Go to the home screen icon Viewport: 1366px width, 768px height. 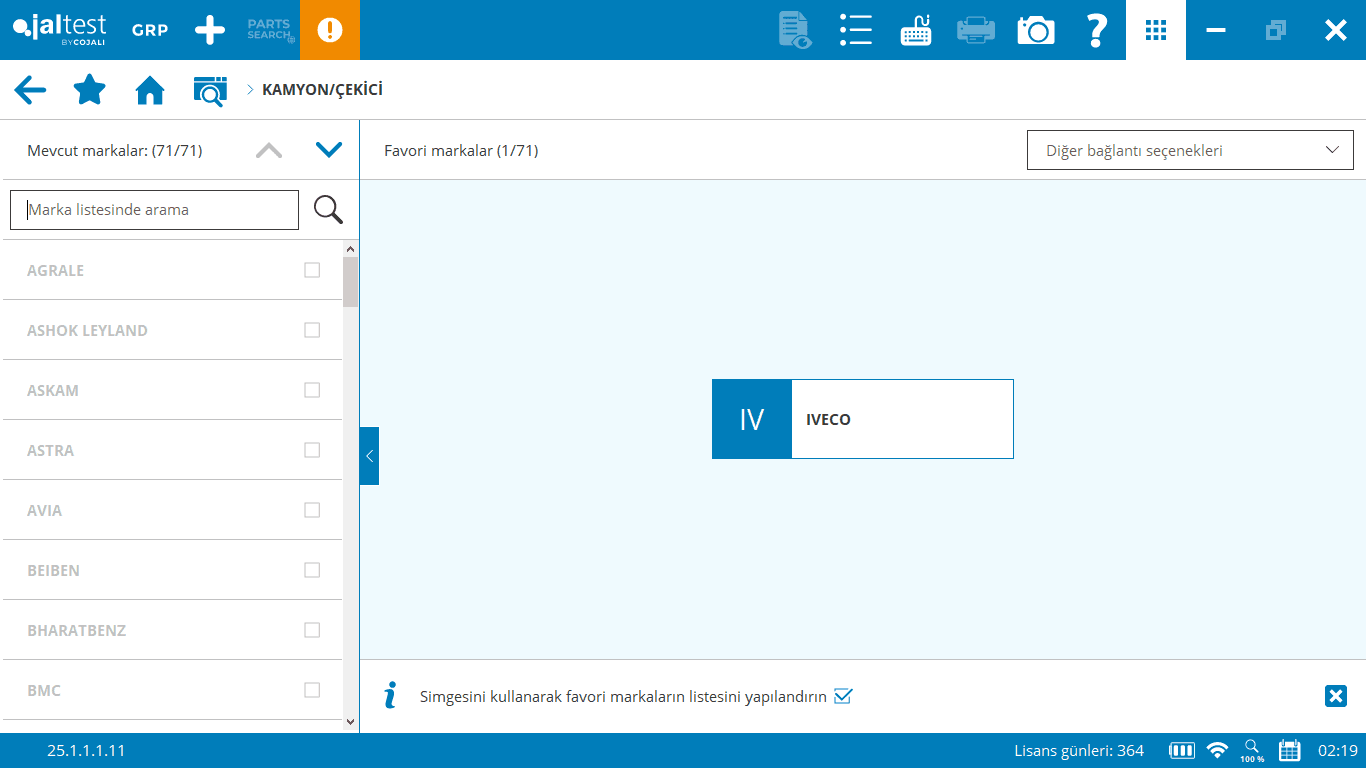(150, 90)
